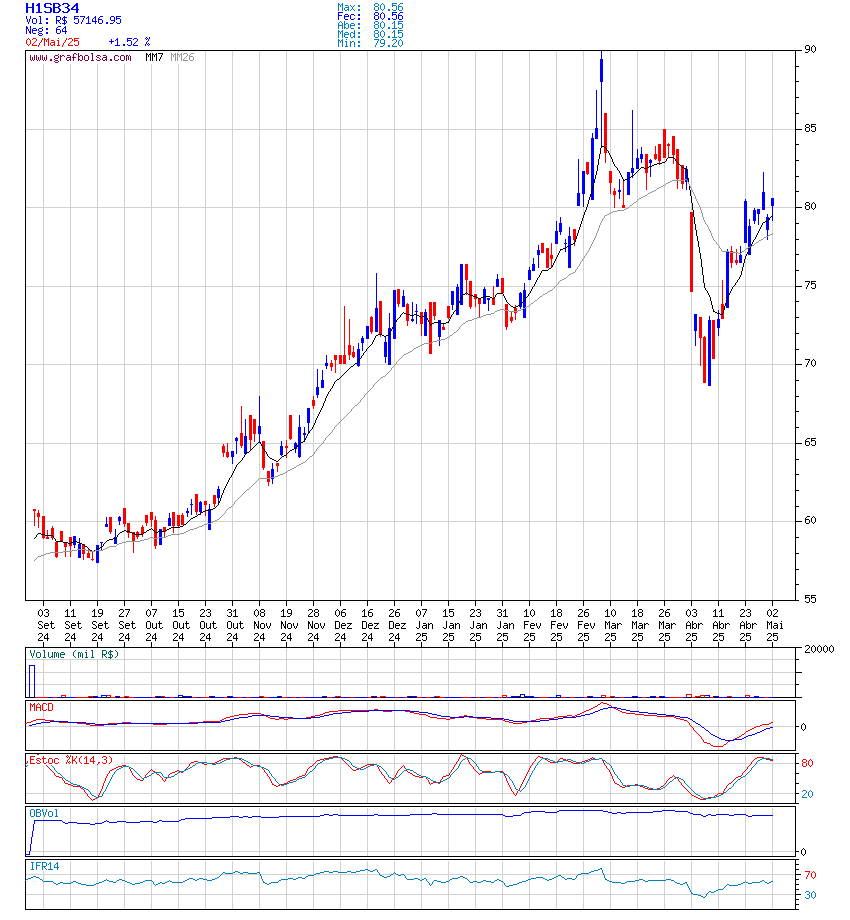Image resolution: width=850 pixels, height=920 pixels.
Task: Click the Neg: 64 trades count
Action: tap(46, 31)
